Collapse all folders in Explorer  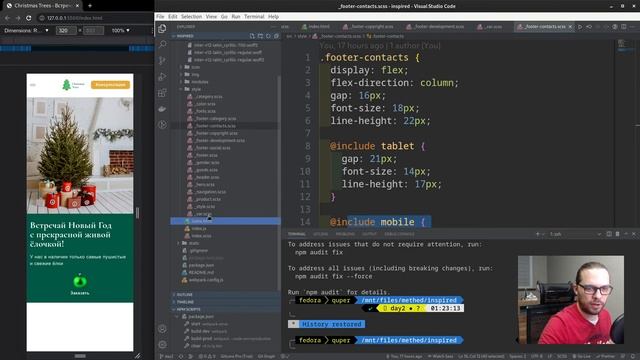[x=276, y=36]
